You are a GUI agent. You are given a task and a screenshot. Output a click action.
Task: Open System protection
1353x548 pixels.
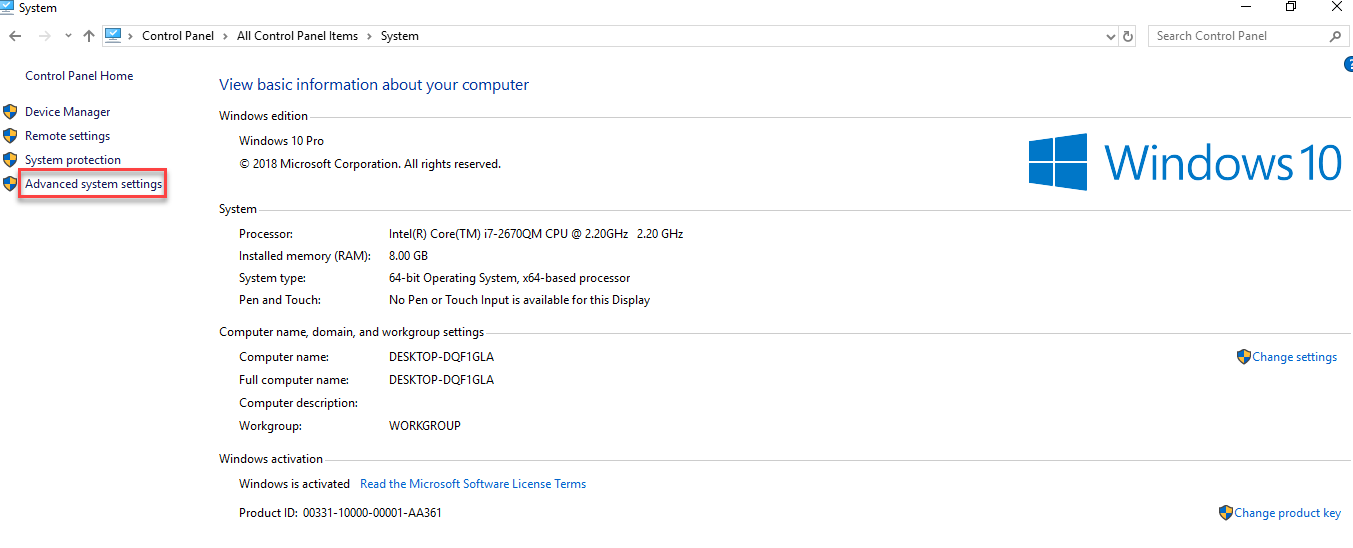pos(73,160)
